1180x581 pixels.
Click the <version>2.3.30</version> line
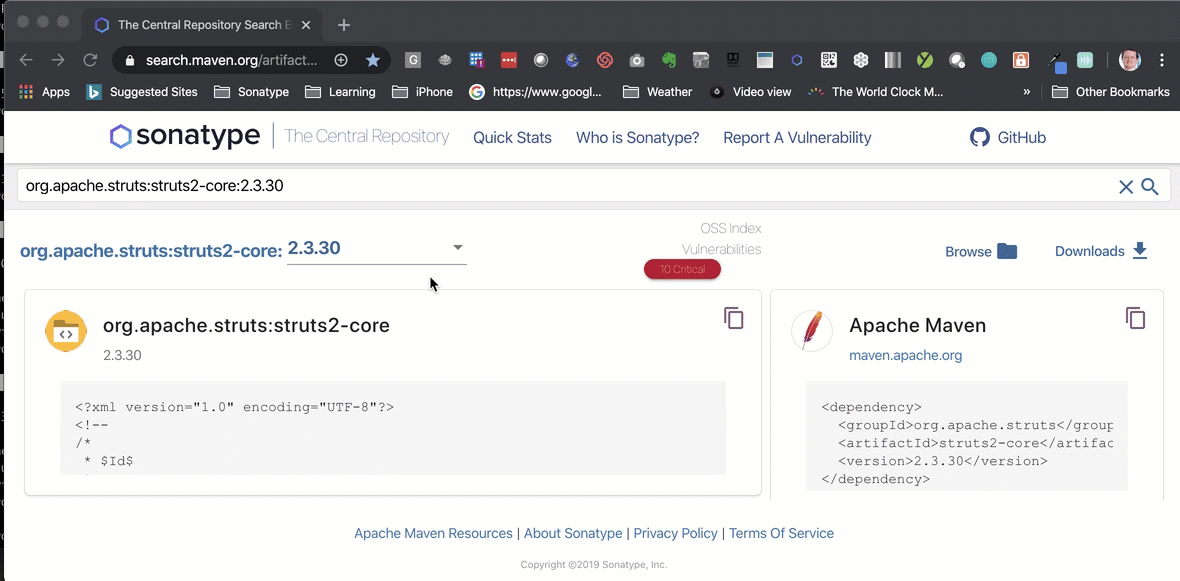942,461
